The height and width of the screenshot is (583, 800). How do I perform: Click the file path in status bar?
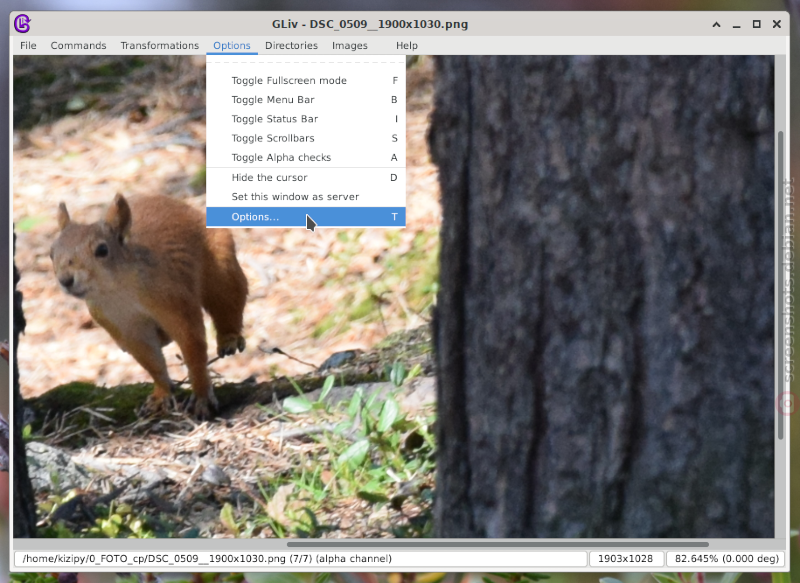[x=207, y=559]
